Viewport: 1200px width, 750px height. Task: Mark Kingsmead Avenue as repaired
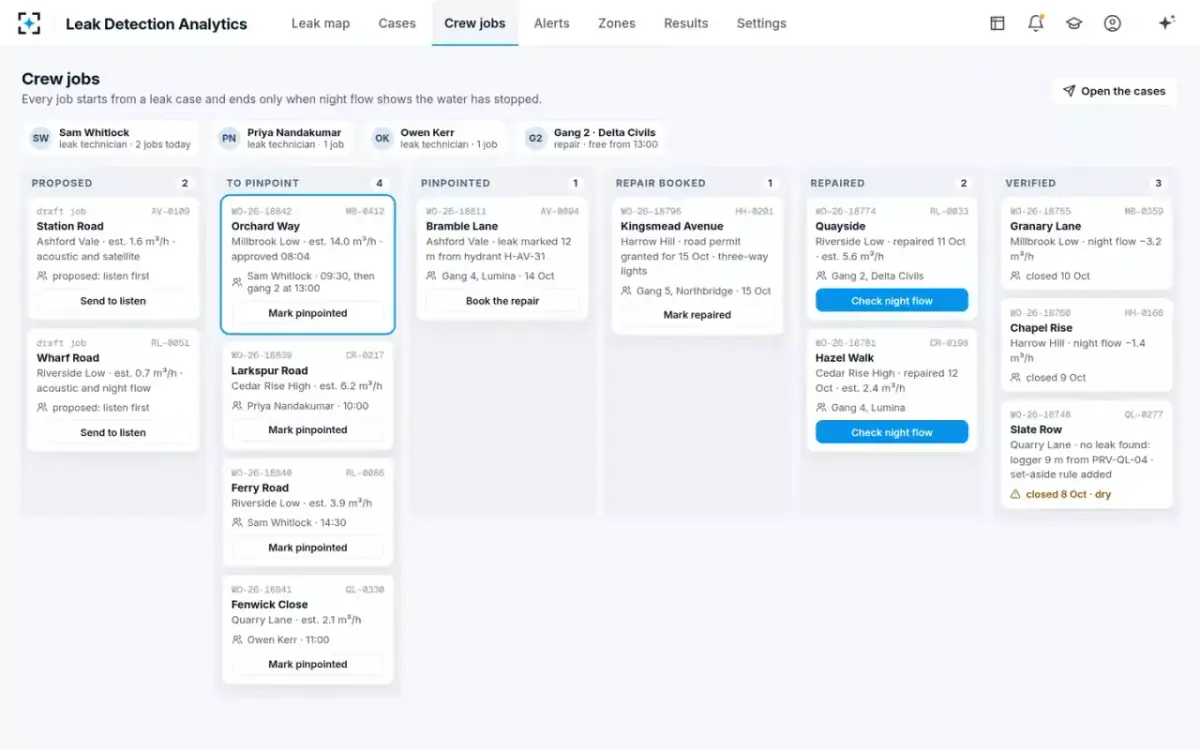pyautogui.click(x=697, y=315)
